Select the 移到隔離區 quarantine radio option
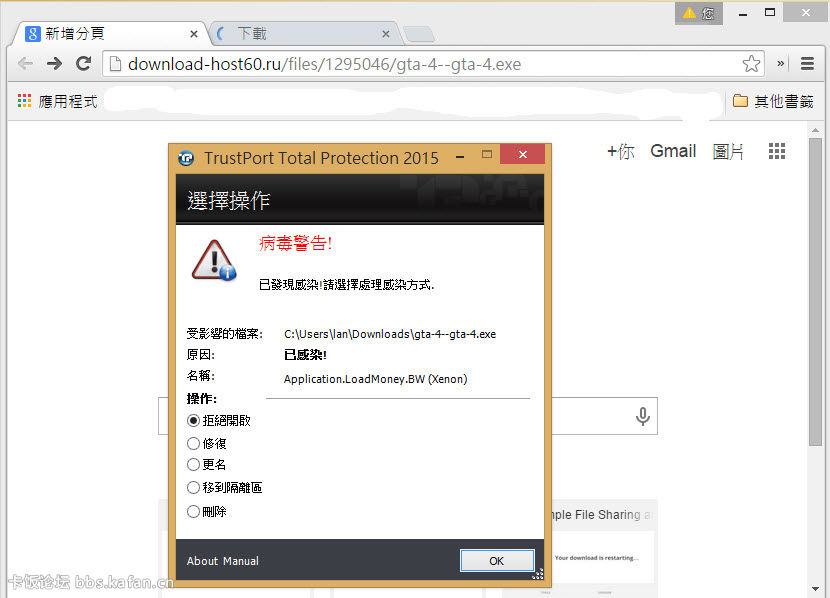 (x=224, y=487)
